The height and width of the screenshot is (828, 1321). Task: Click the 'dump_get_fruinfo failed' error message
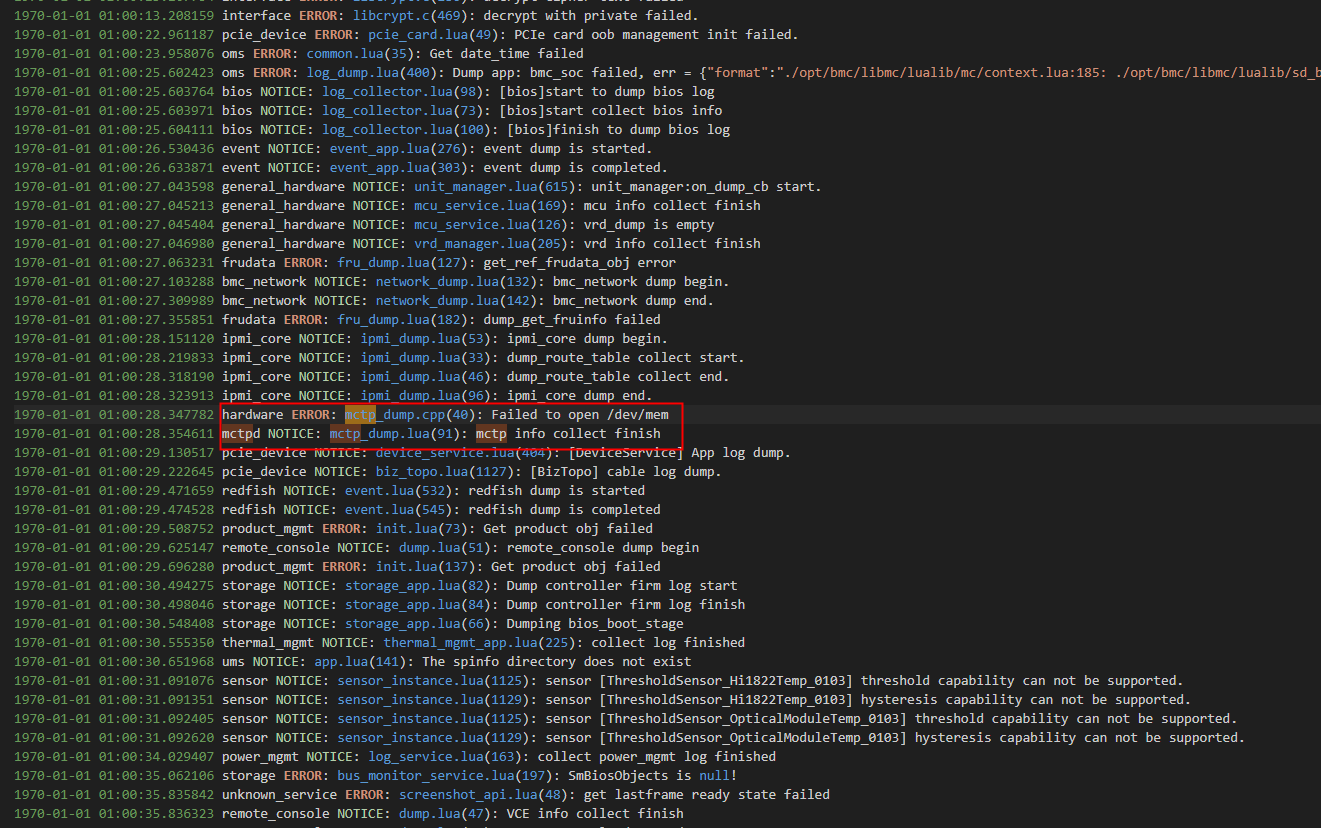[572, 320]
